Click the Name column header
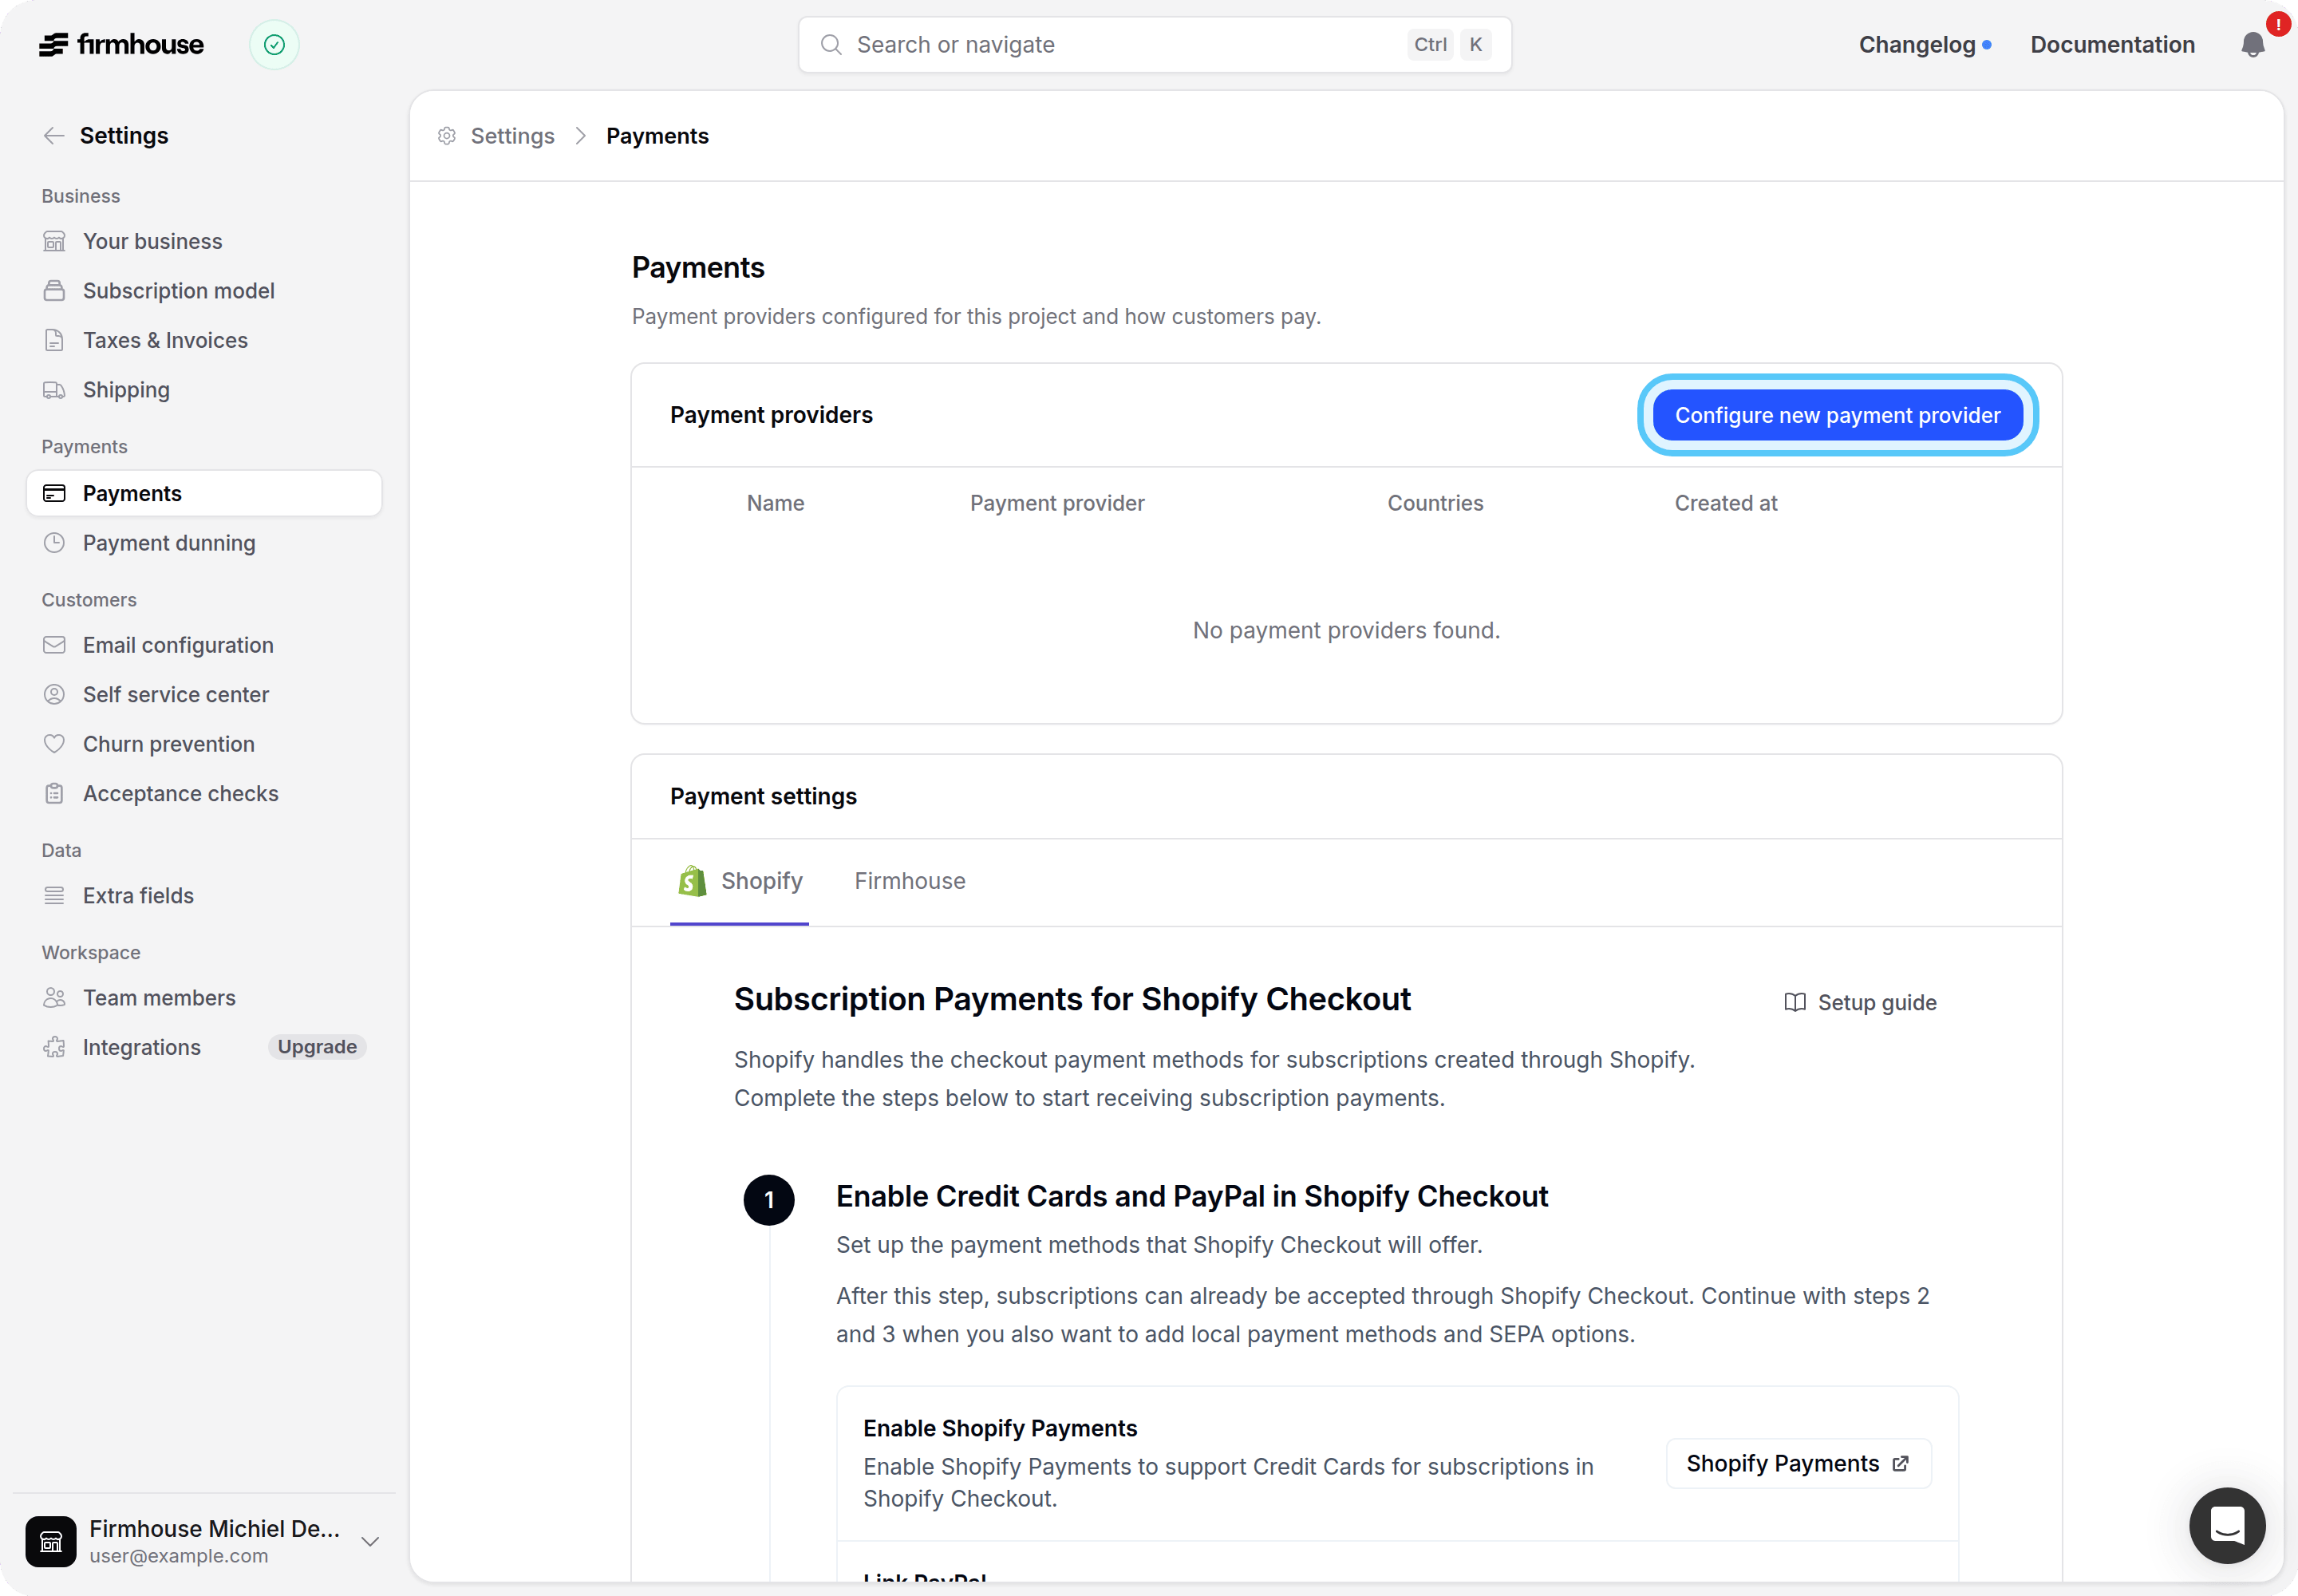Viewport: 2298px width, 1596px height. click(775, 504)
